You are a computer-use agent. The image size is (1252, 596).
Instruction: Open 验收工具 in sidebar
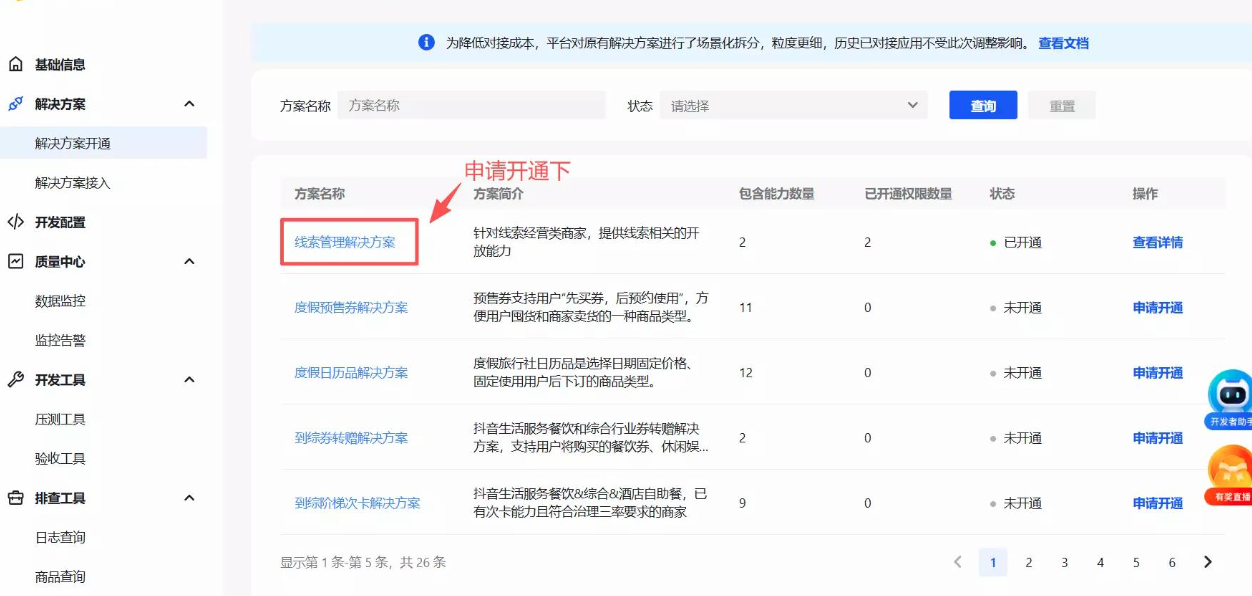point(60,458)
